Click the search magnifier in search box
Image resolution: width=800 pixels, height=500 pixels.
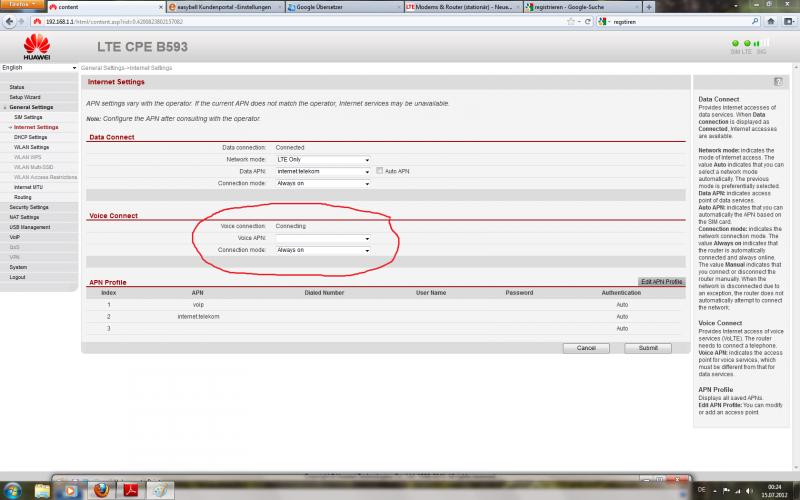pyautogui.click(x=755, y=21)
